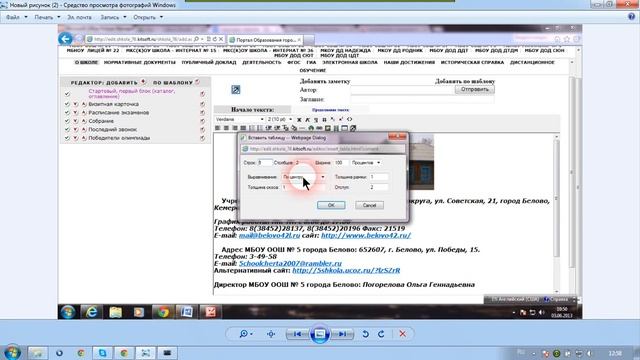Rotate the picture clockwise
This screenshot has height=360, width=640.
[381, 334]
